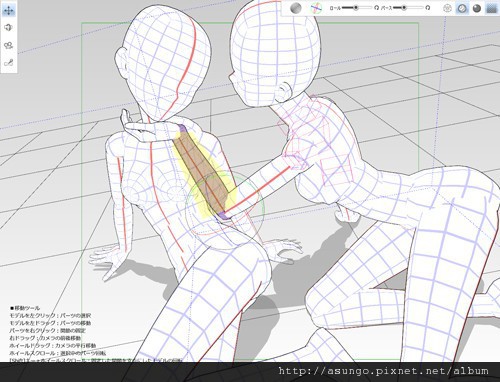
Task: Toggle the textured square background icon
Action: (x=492, y=8)
